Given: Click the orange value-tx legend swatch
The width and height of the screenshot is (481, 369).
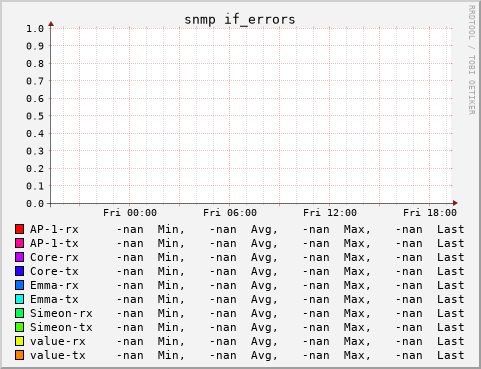Looking at the screenshot, I should point(19,355).
